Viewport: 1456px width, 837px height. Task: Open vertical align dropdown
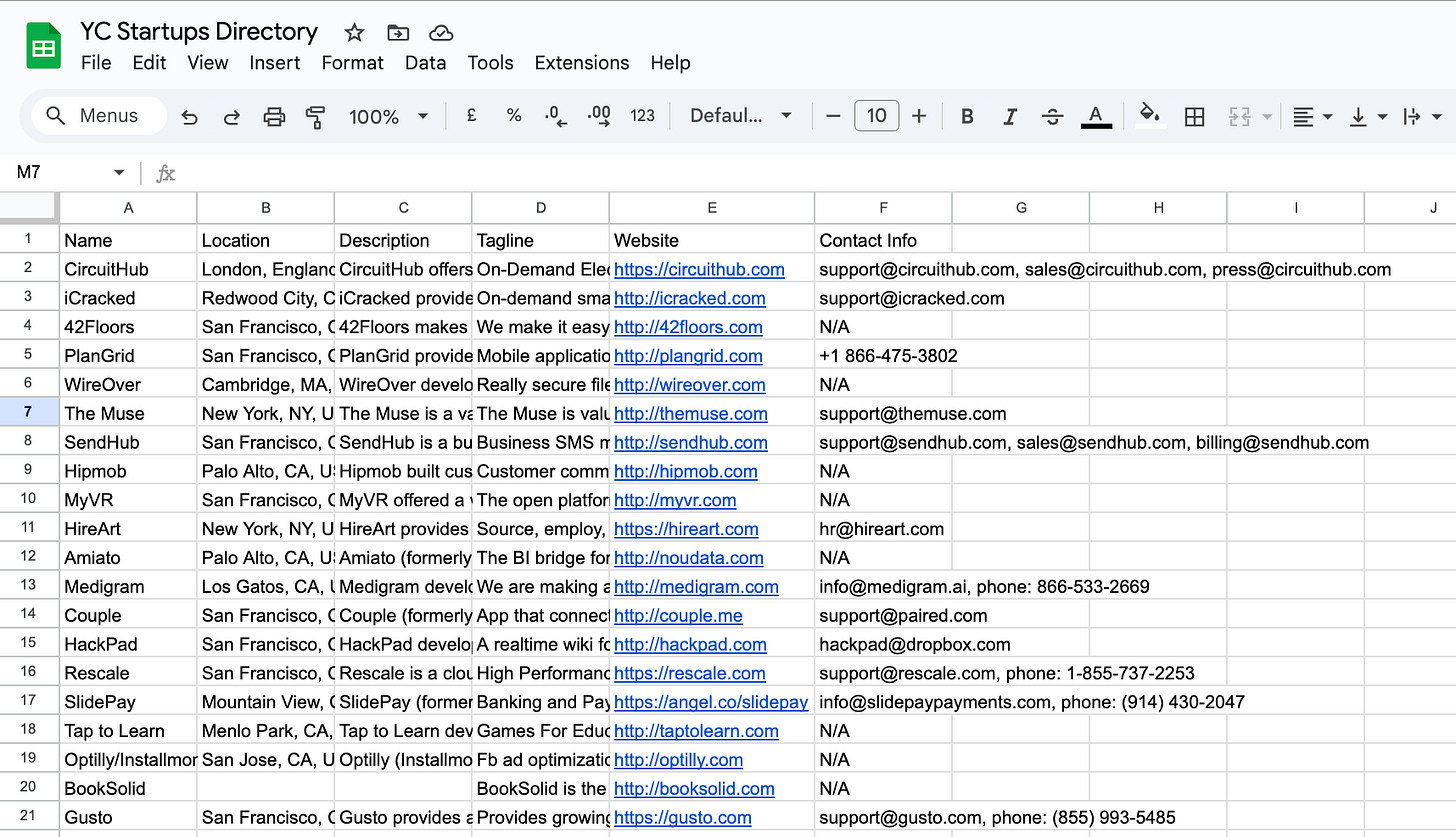point(1368,117)
